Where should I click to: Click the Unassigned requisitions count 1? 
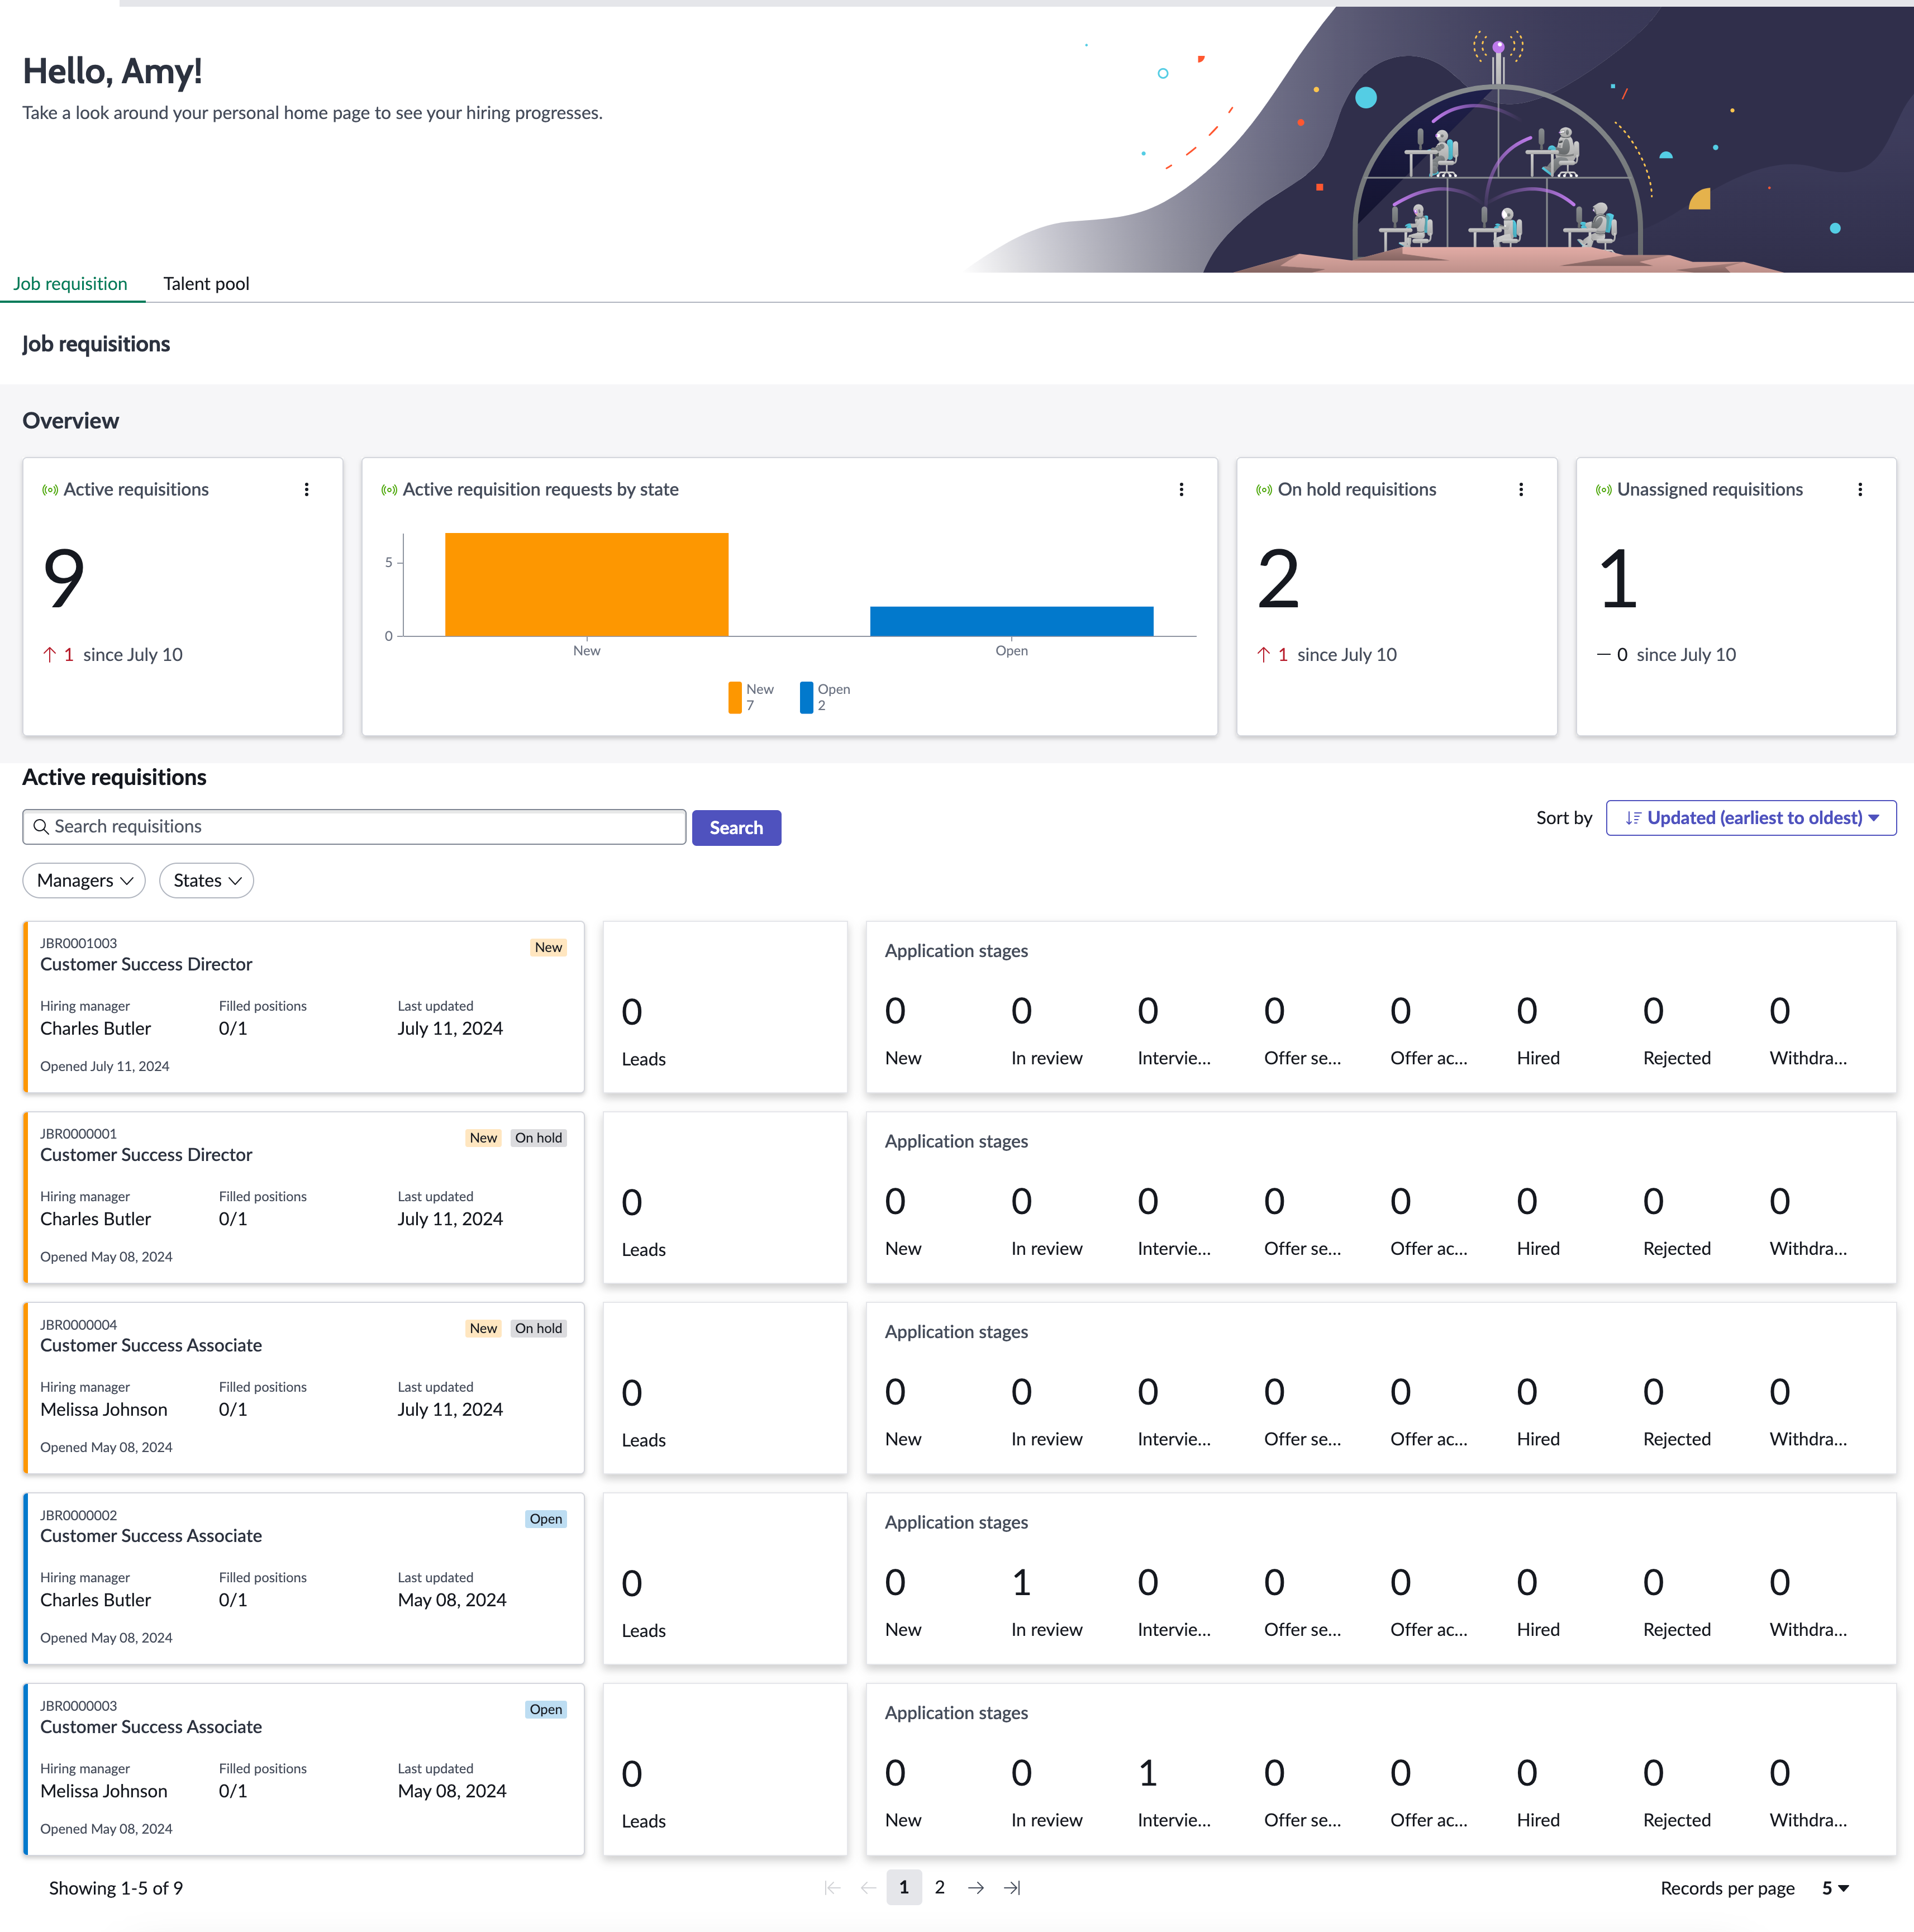click(x=1618, y=579)
